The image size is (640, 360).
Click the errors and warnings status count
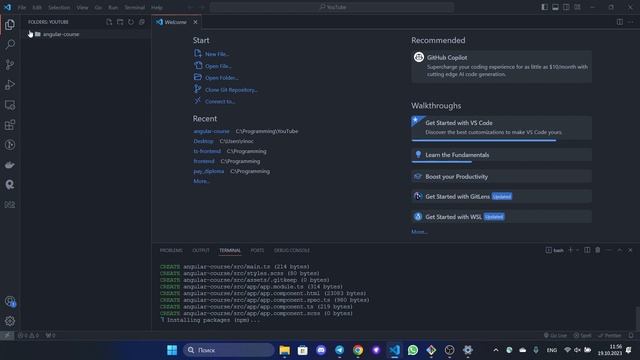(x=28, y=336)
